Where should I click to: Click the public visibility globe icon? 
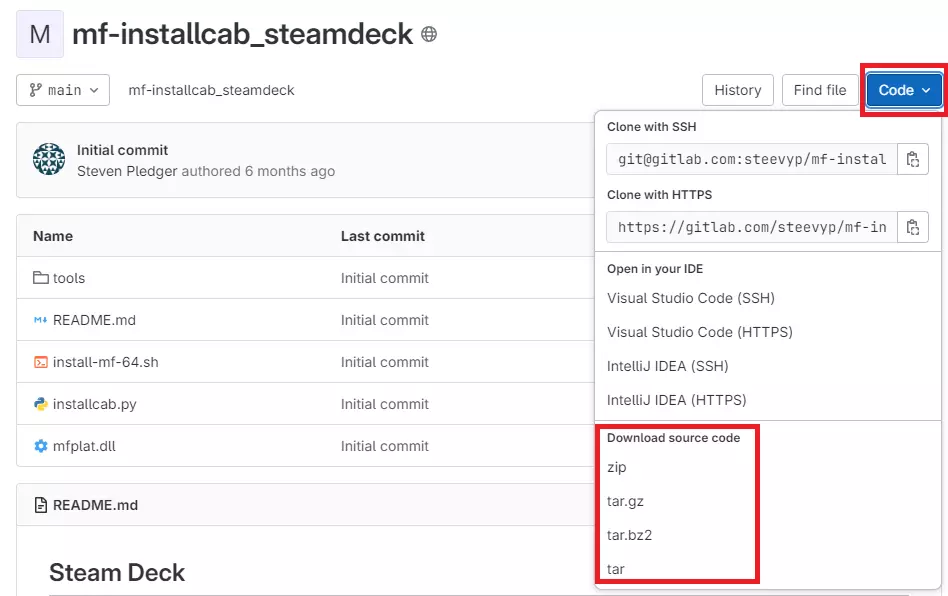pos(429,34)
